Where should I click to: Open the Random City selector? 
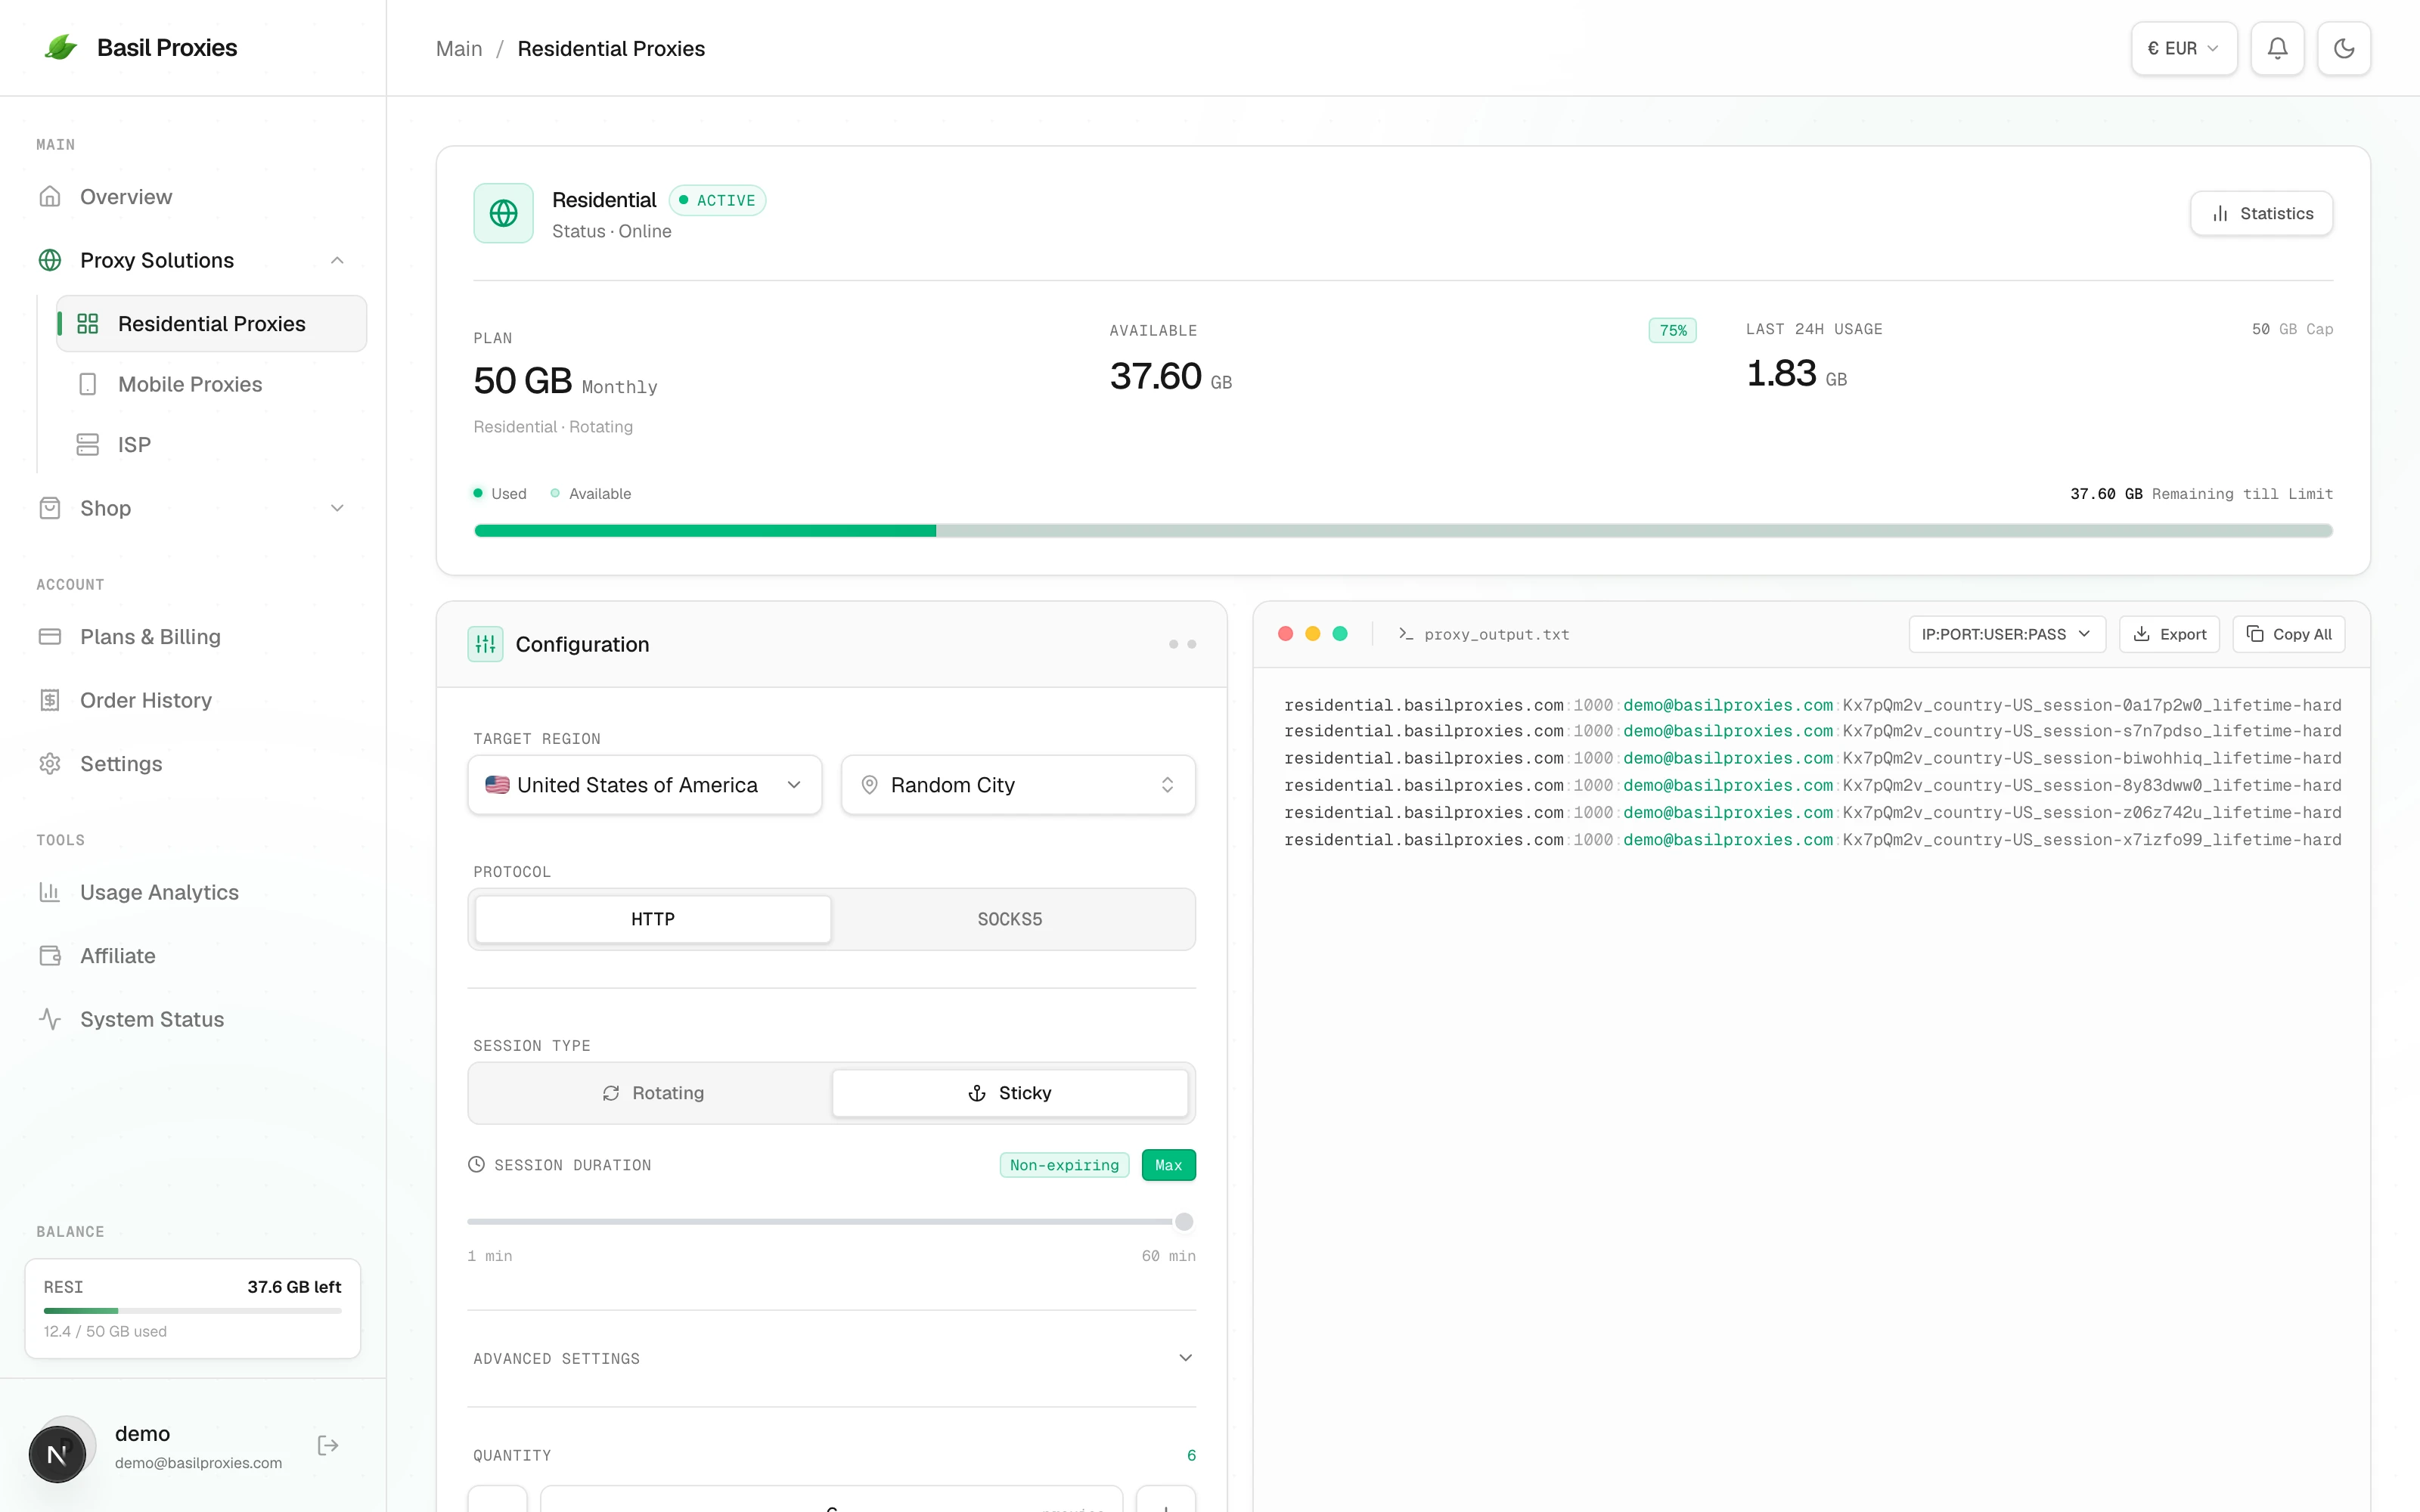tap(1018, 785)
